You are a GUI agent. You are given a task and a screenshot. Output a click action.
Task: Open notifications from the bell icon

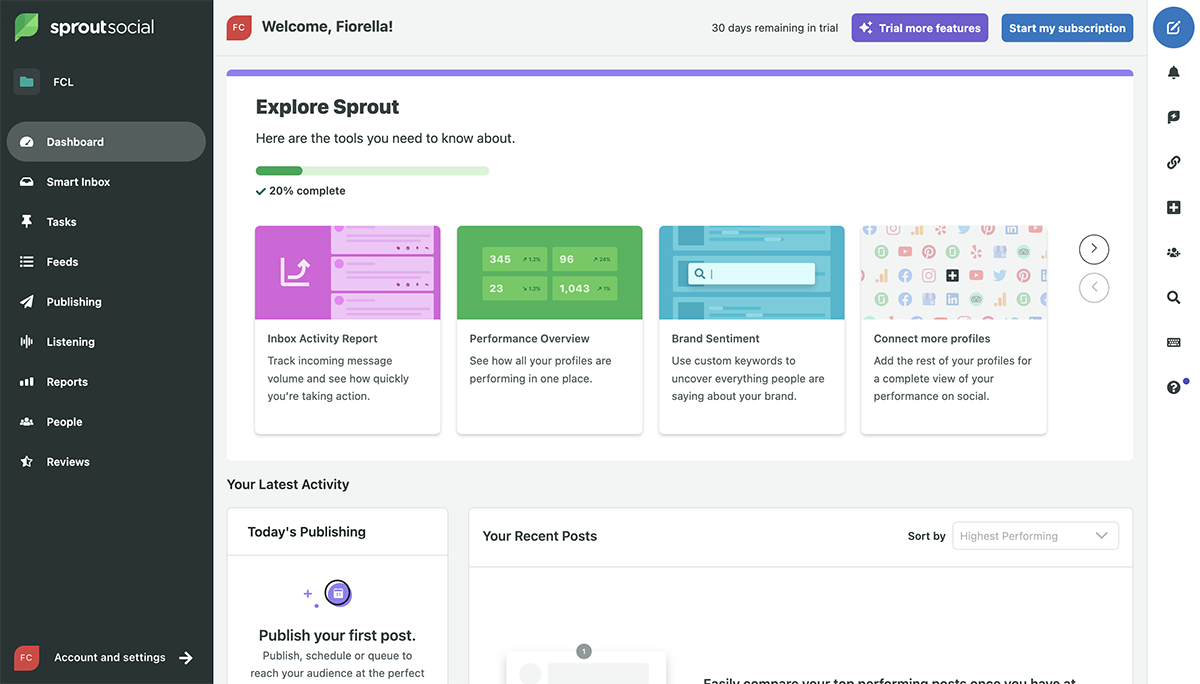pyautogui.click(x=1173, y=71)
